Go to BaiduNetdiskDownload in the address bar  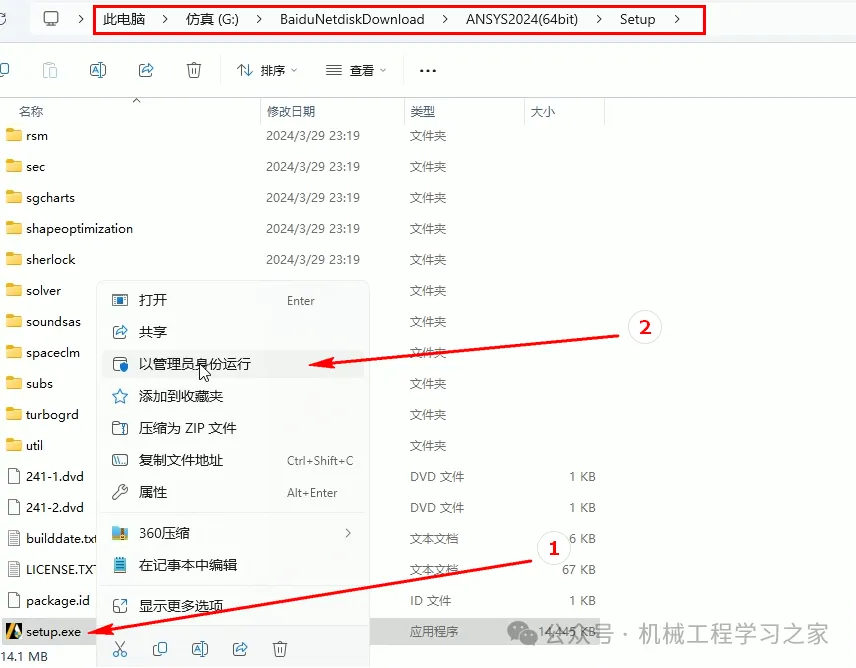tap(352, 19)
